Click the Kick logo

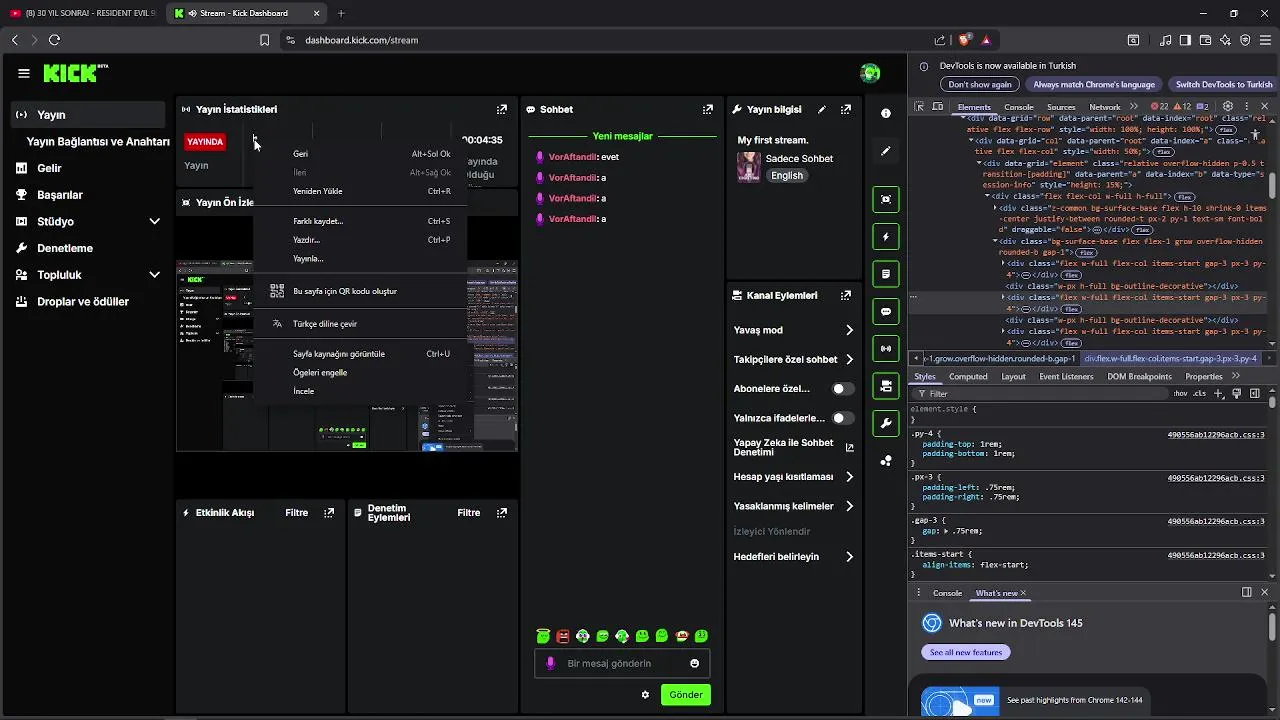pos(75,73)
